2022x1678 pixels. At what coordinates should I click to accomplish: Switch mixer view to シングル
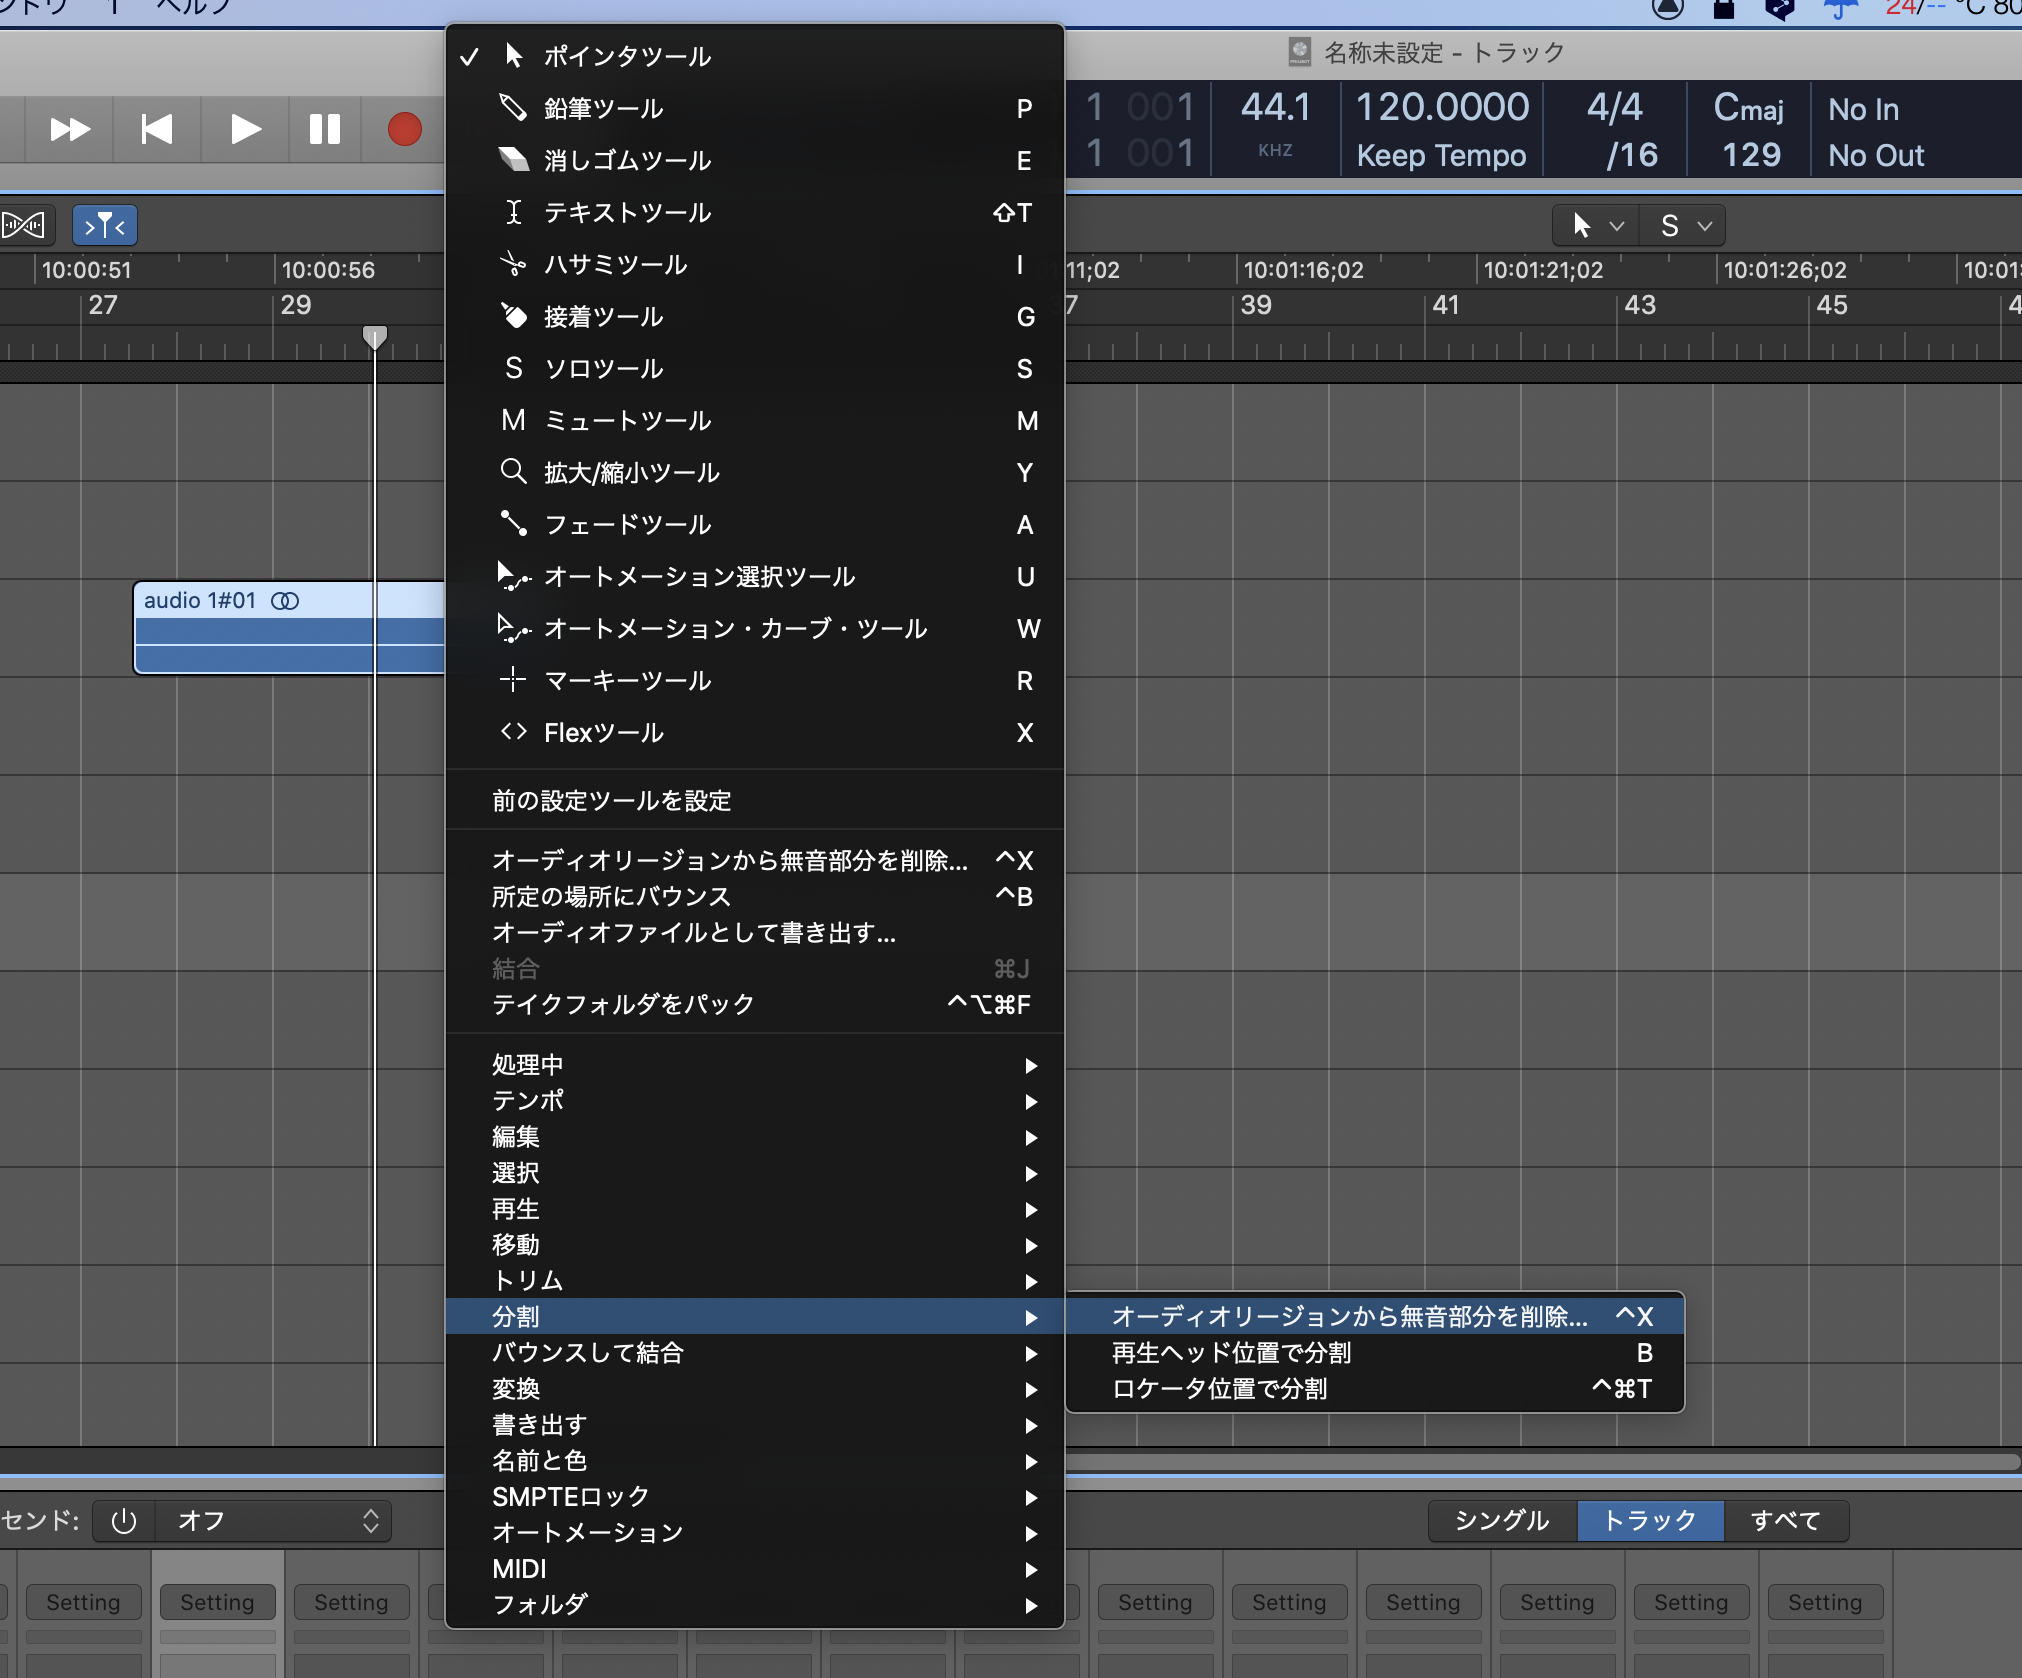(x=1501, y=1521)
